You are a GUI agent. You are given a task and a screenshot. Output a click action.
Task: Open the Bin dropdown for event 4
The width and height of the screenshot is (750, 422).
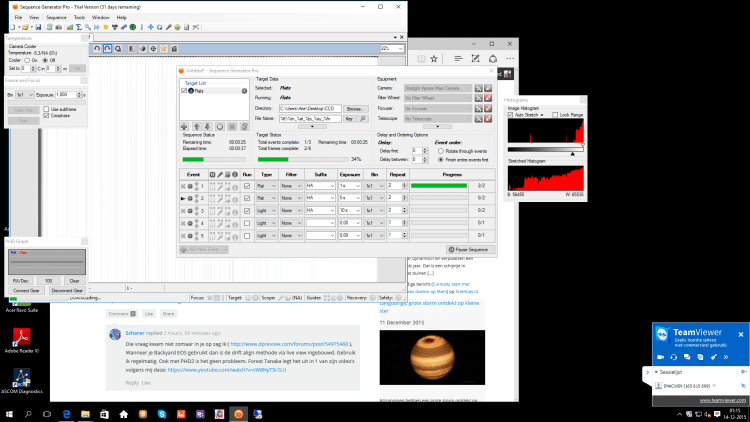[x=375, y=223]
